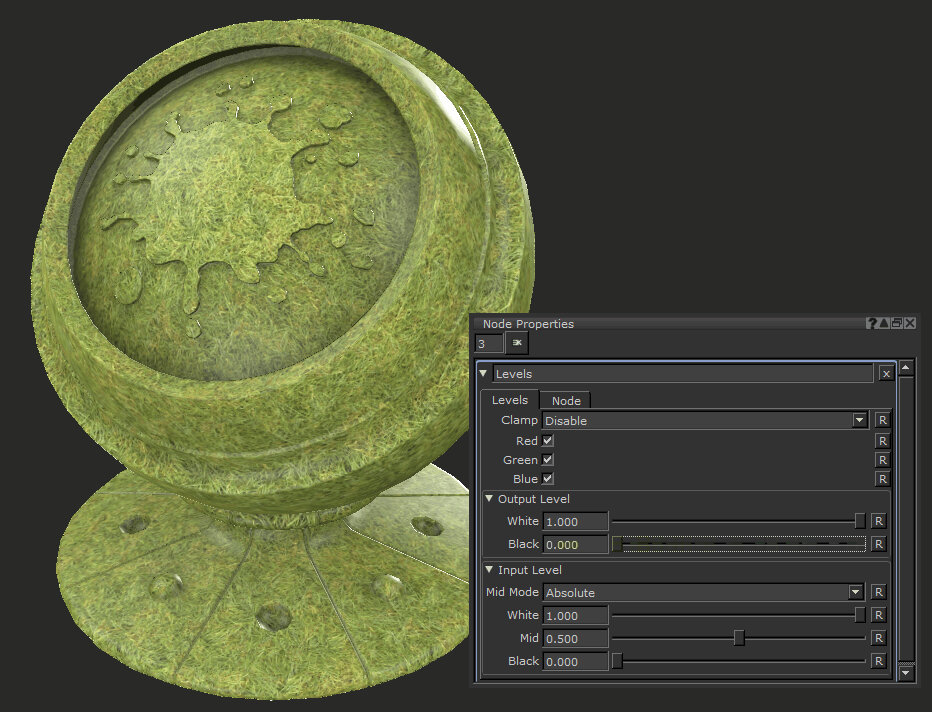
Task: Disable the Blue channel checkbox
Action: pyautogui.click(x=548, y=479)
